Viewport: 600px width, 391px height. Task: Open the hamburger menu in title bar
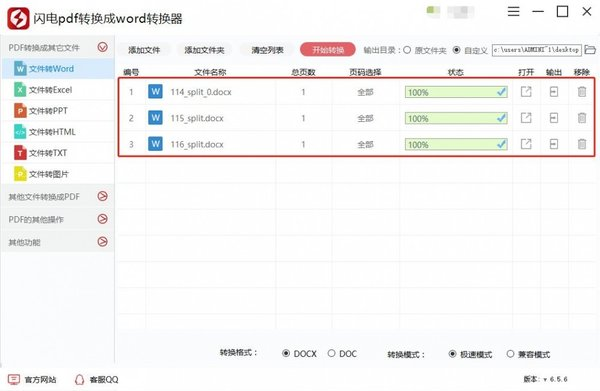click(x=514, y=11)
